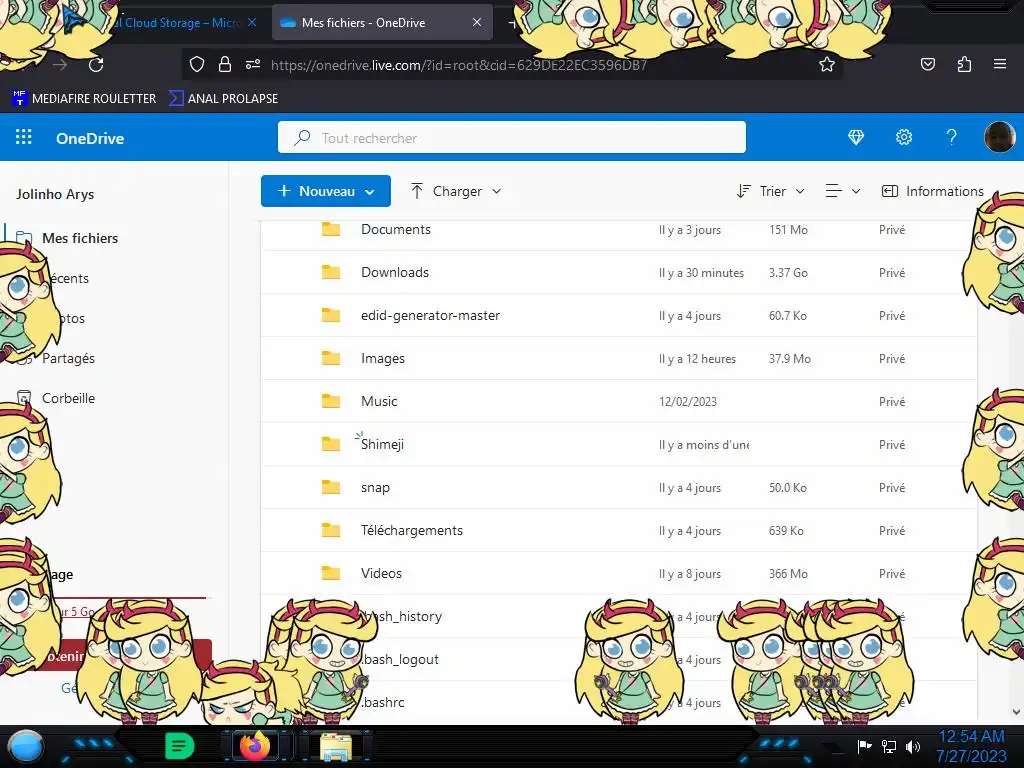Open the Pocket save icon
This screenshot has width=1024, height=768.
point(927,64)
